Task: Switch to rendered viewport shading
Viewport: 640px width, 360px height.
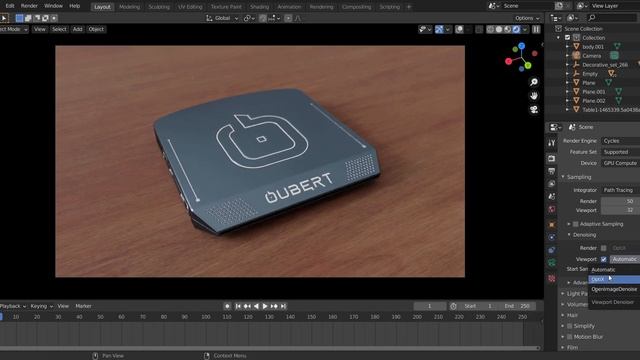Action: (x=516, y=29)
